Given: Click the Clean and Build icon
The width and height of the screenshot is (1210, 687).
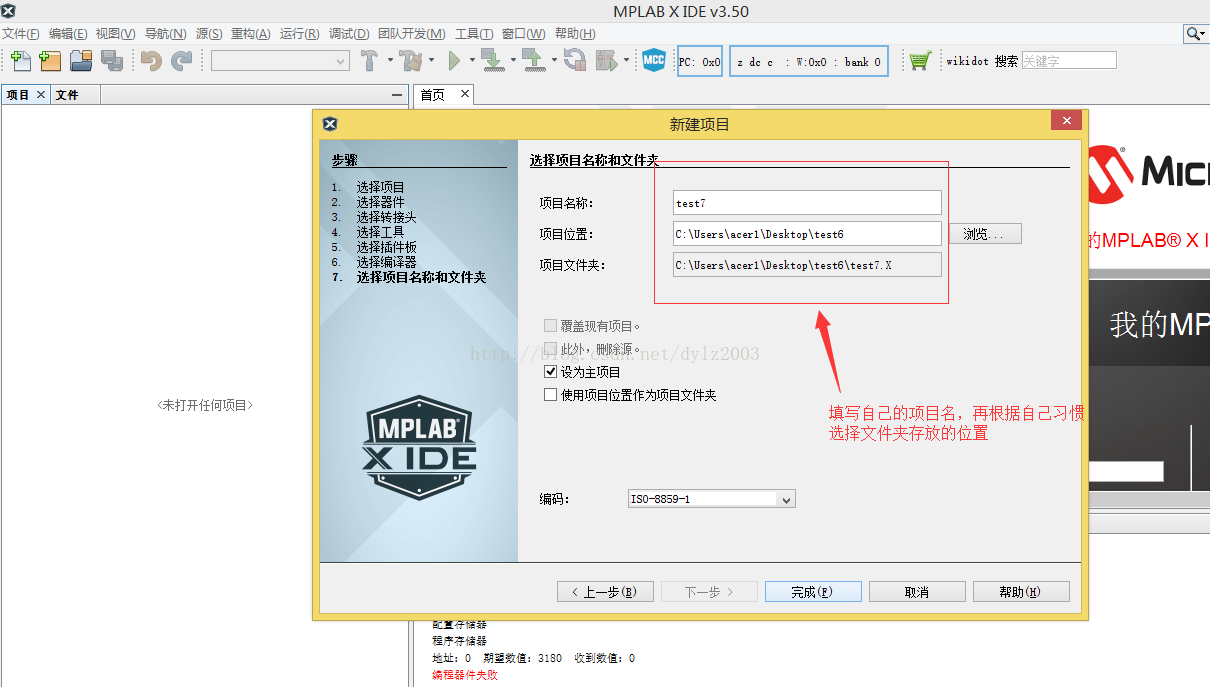Looking at the screenshot, I should tap(411, 61).
